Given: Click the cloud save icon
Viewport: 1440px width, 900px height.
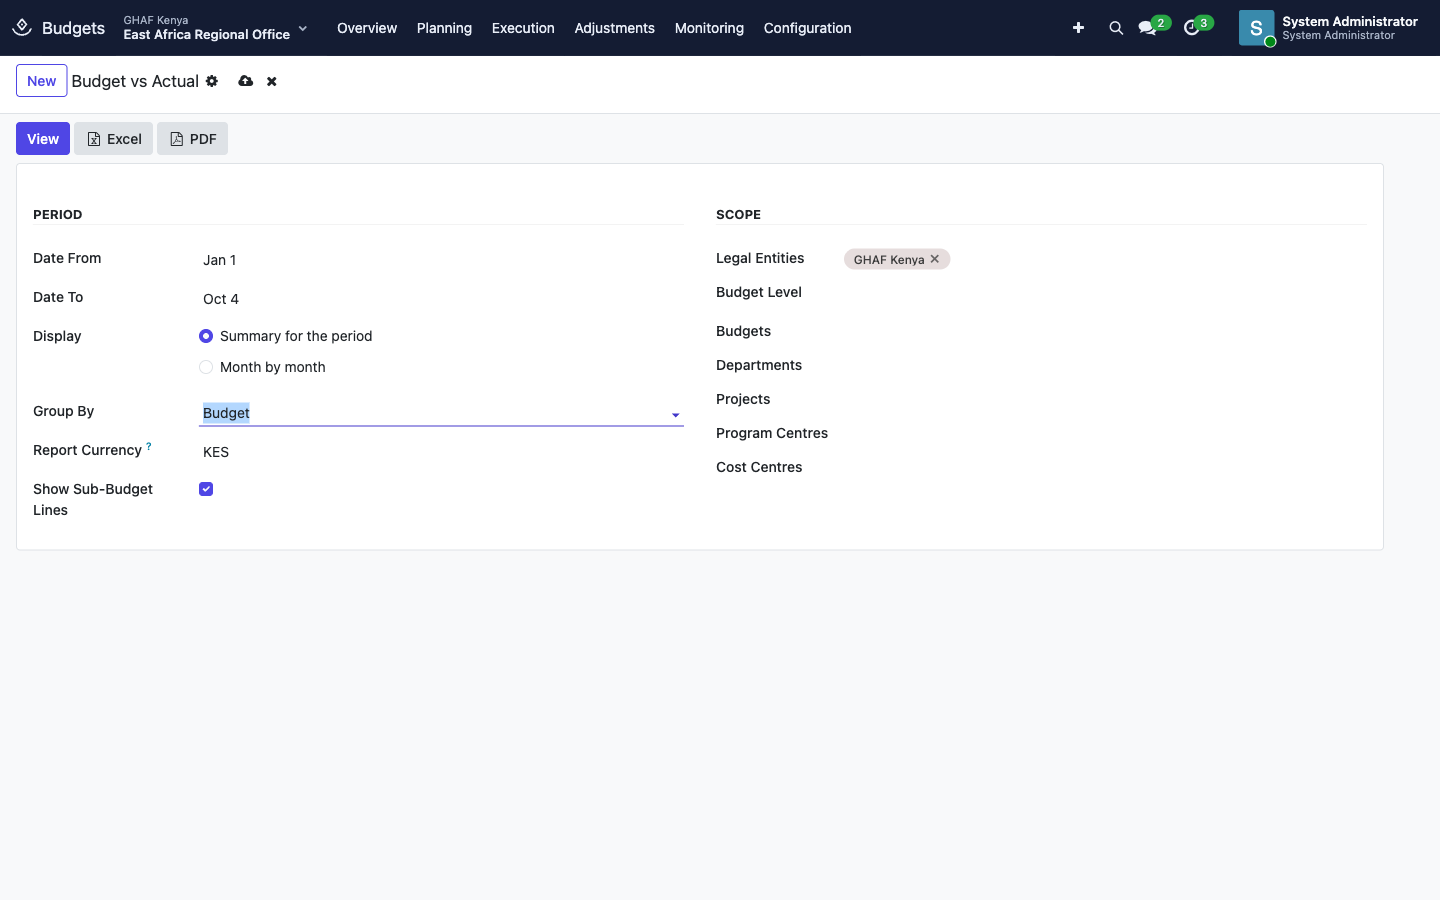Looking at the screenshot, I should tap(245, 81).
